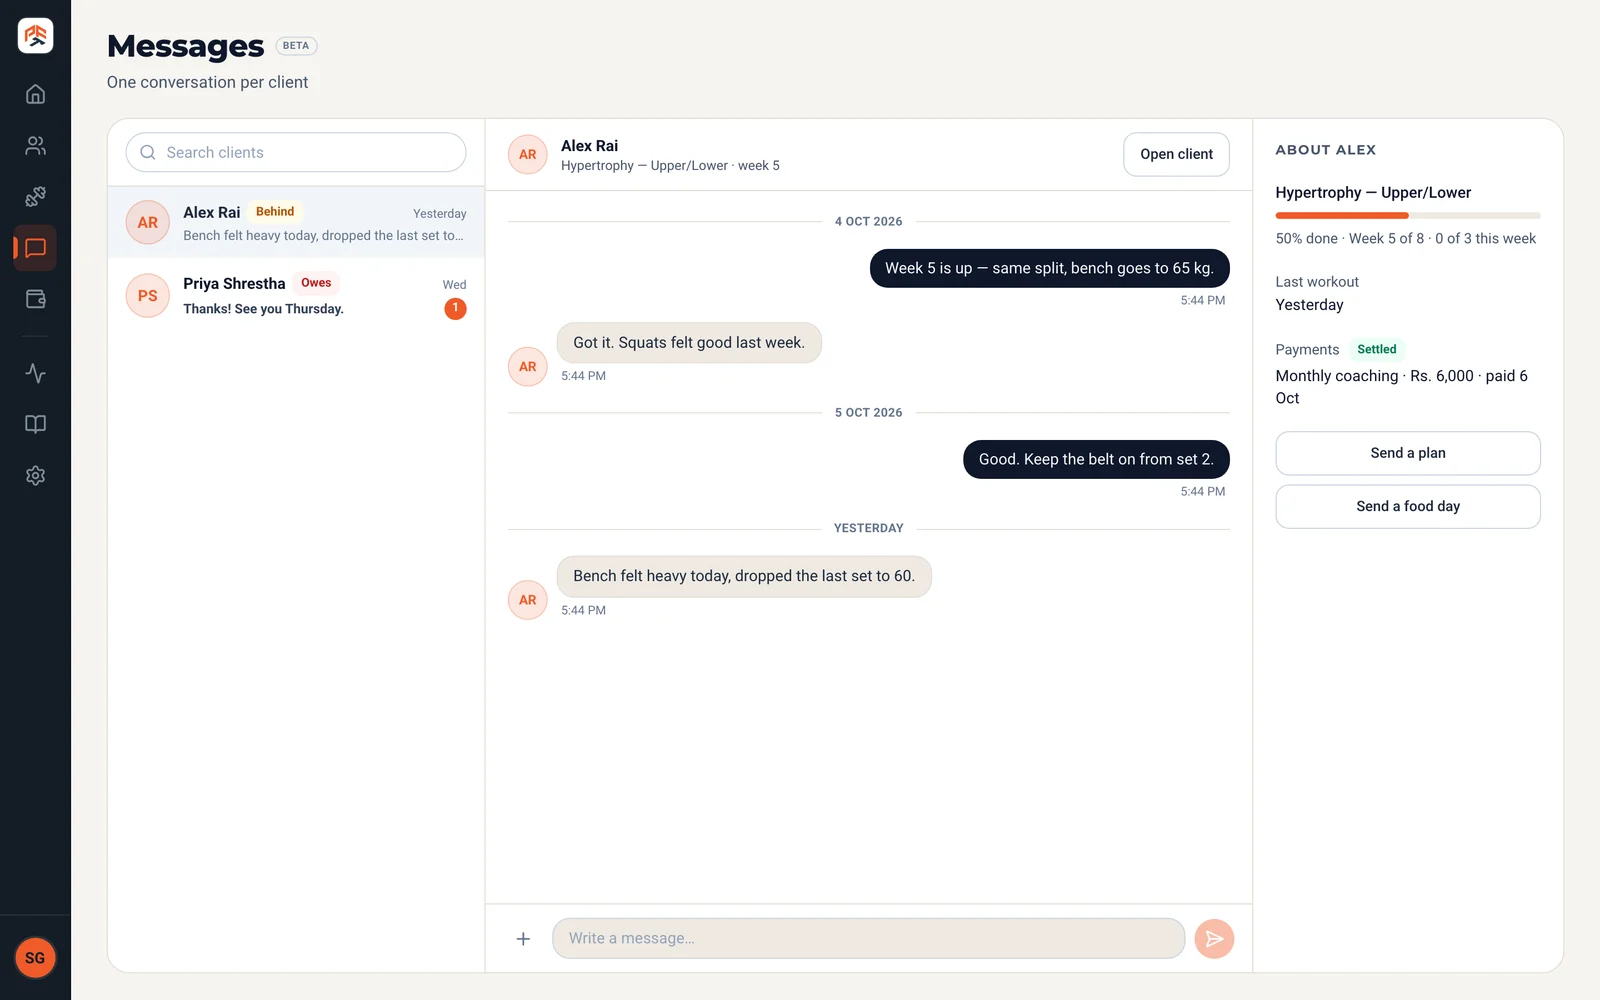Open the dumbbell Workouts icon
This screenshot has height=1000, width=1600.
click(35, 196)
